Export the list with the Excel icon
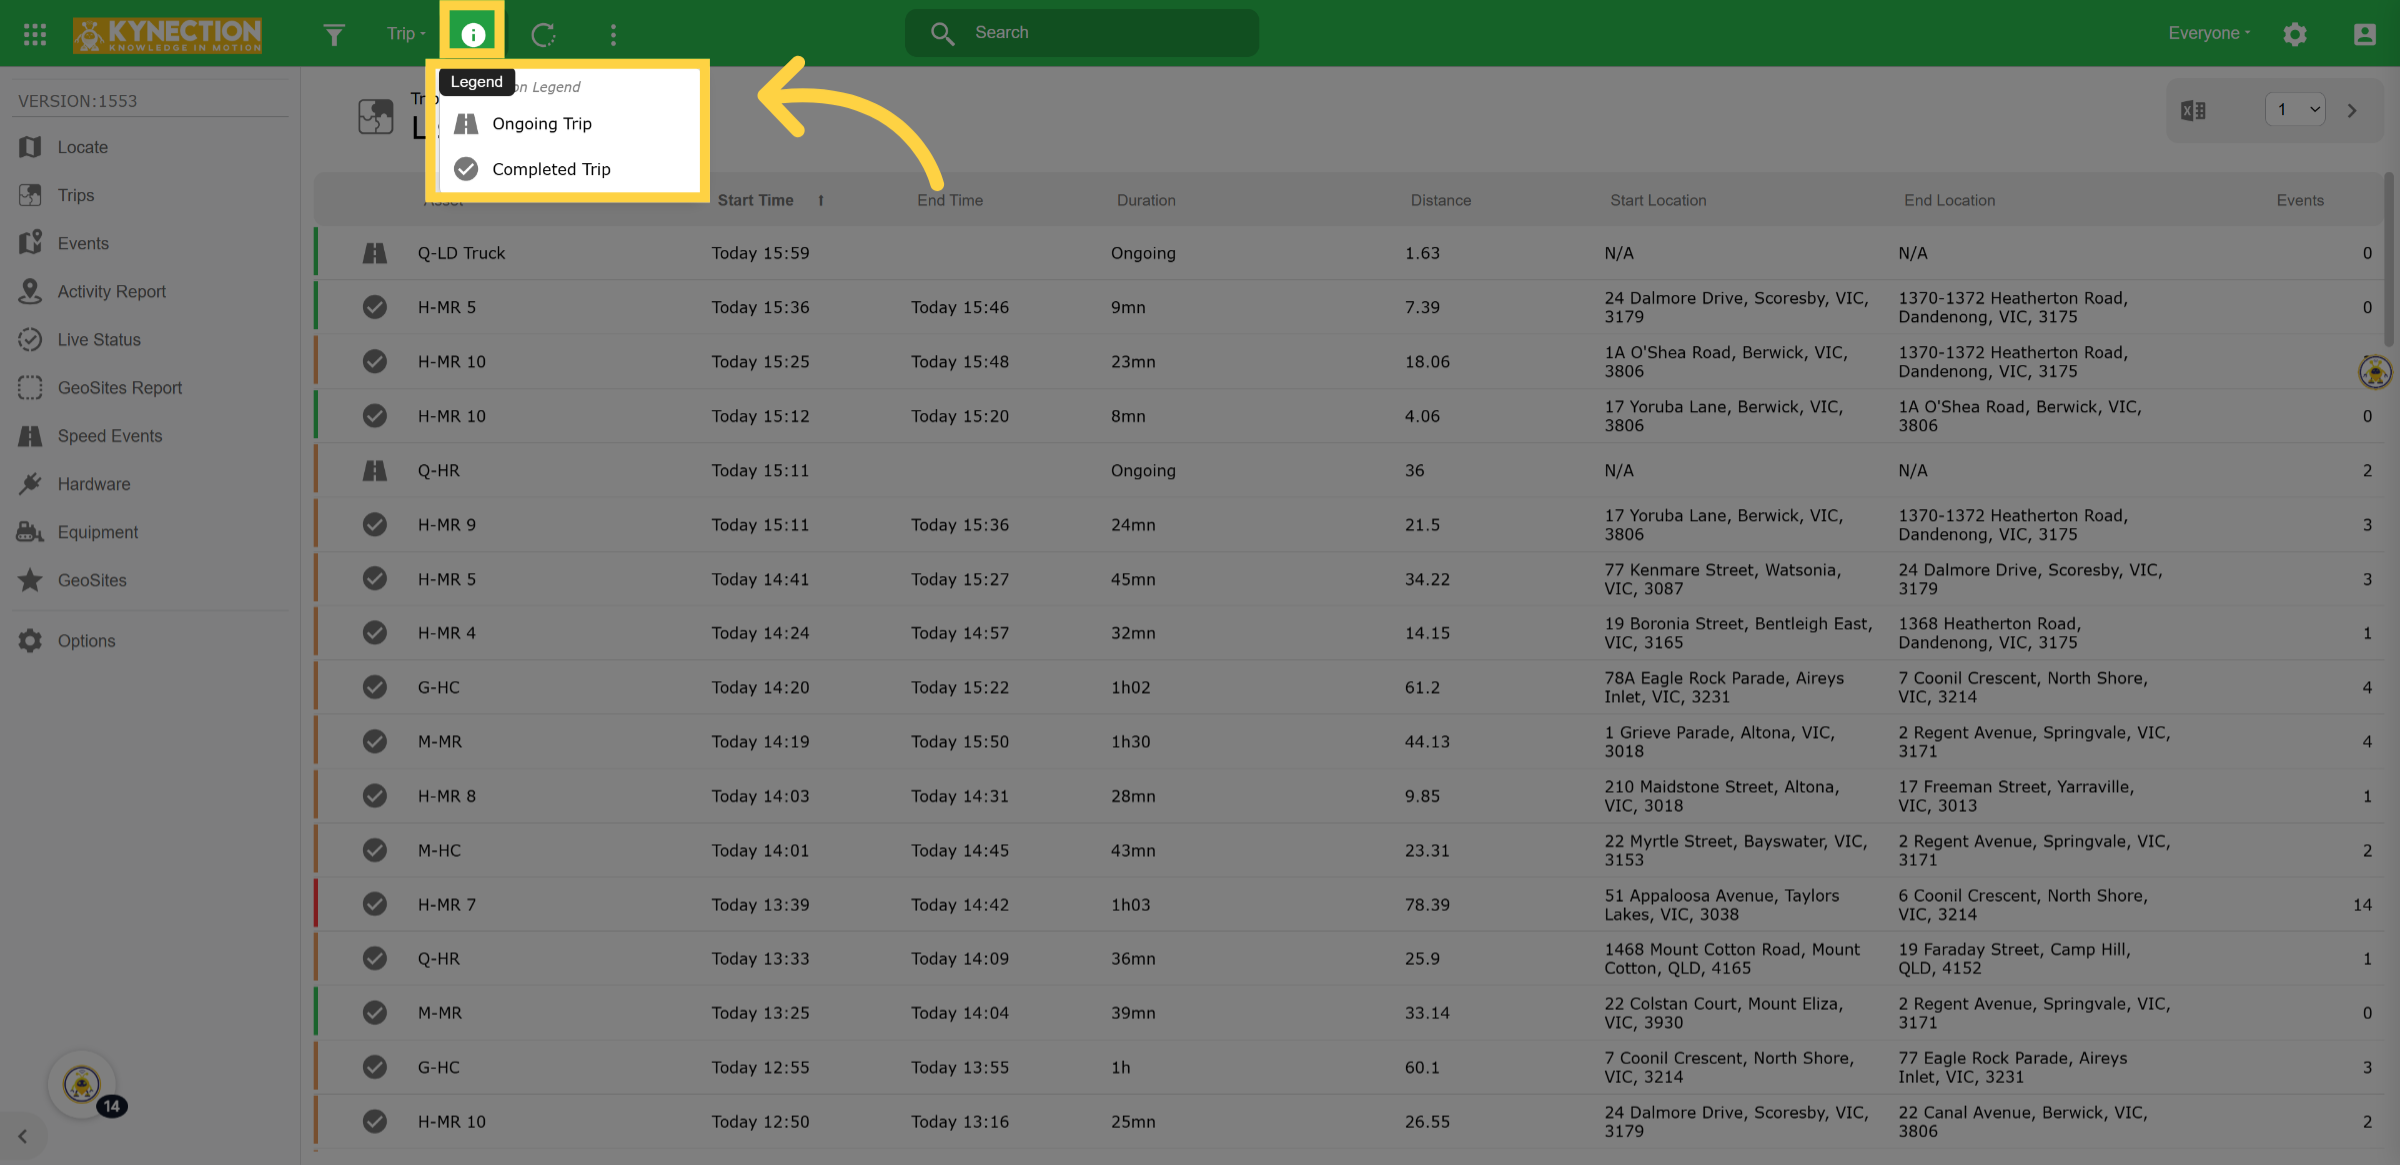The height and width of the screenshot is (1165, 2400). (2193, 111)
